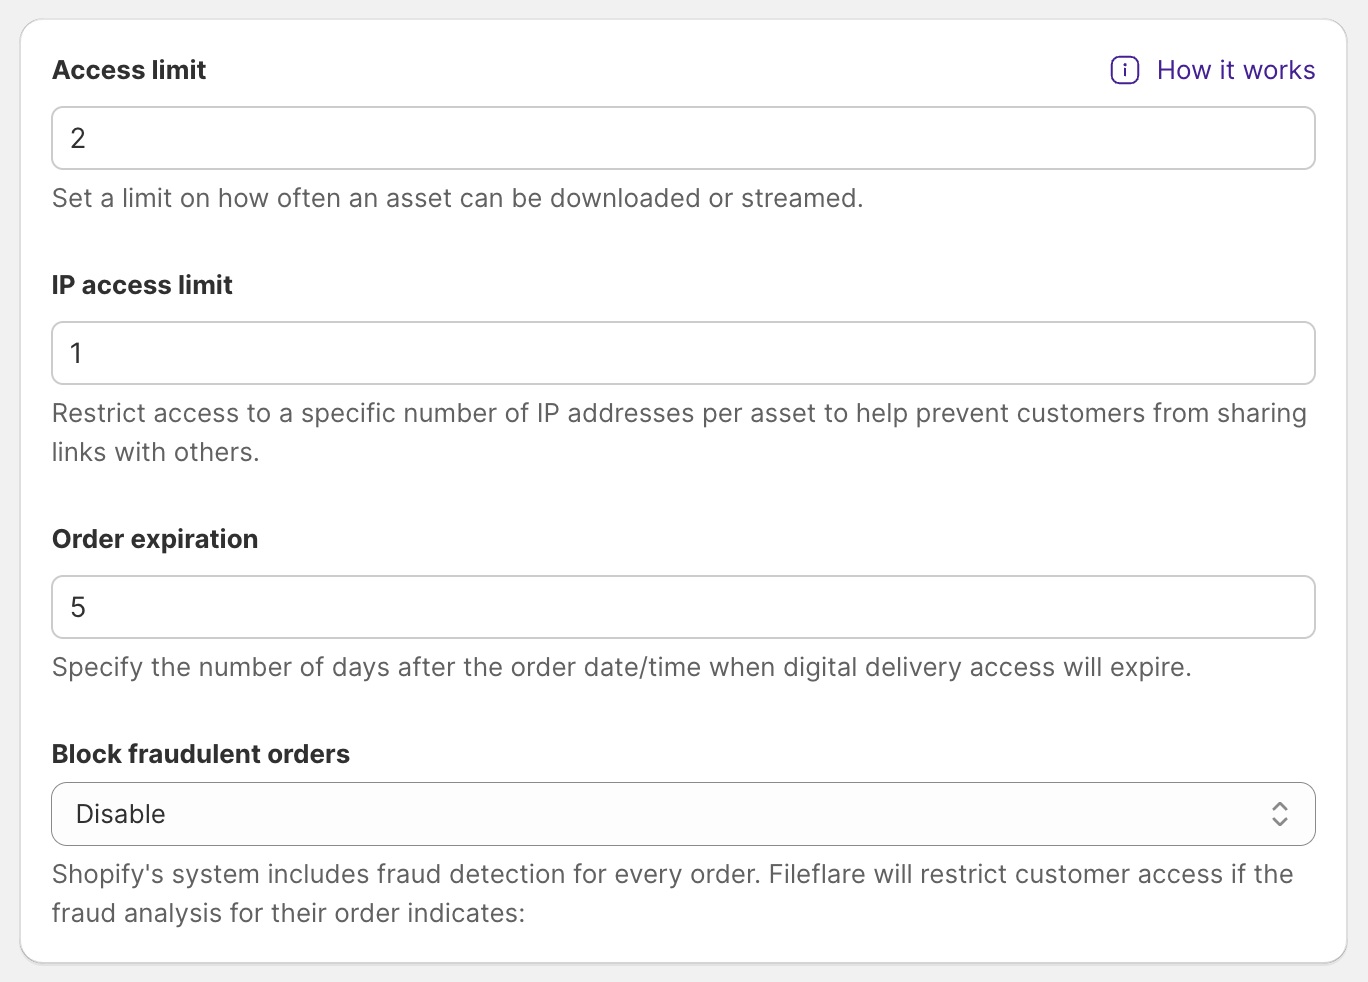The height and width of the screenshot is (982, 1368).
Task: Click the value 5 in Order expiration
Action: [x=78, y=607]
